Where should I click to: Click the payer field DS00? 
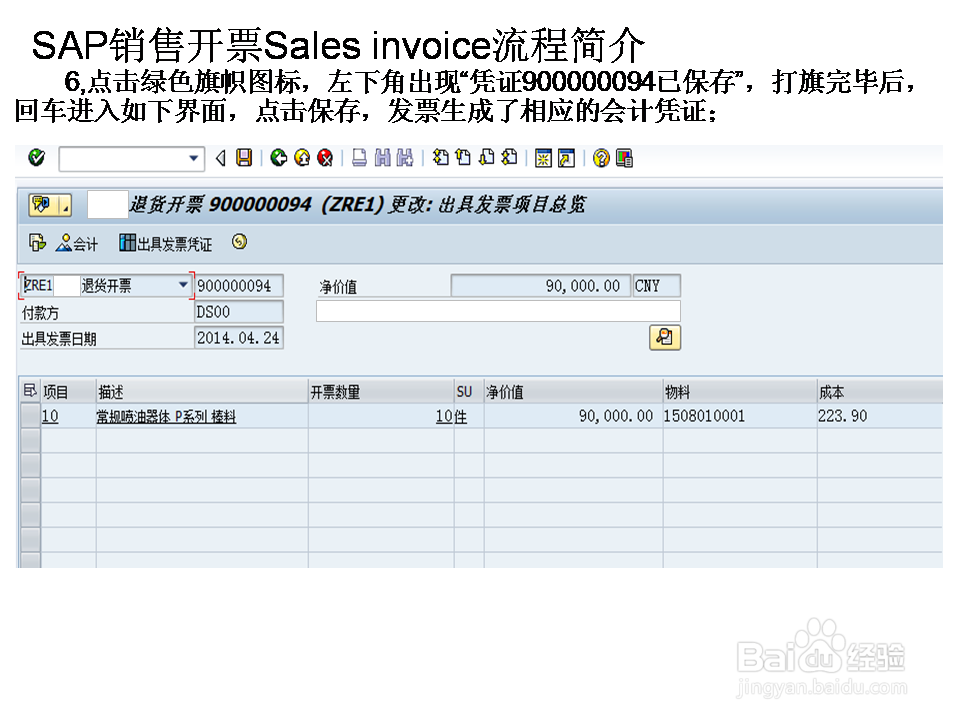pos(239,312)
